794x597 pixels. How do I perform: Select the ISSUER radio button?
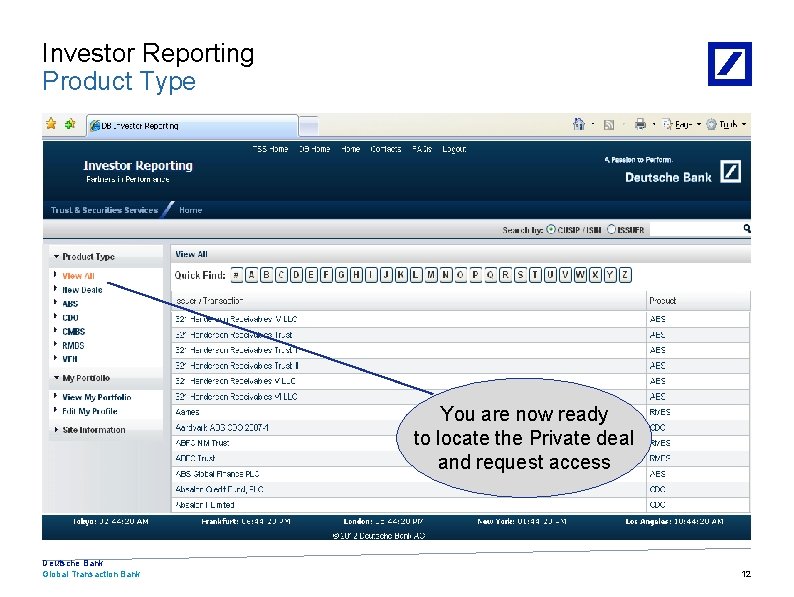tap(611, 229)
